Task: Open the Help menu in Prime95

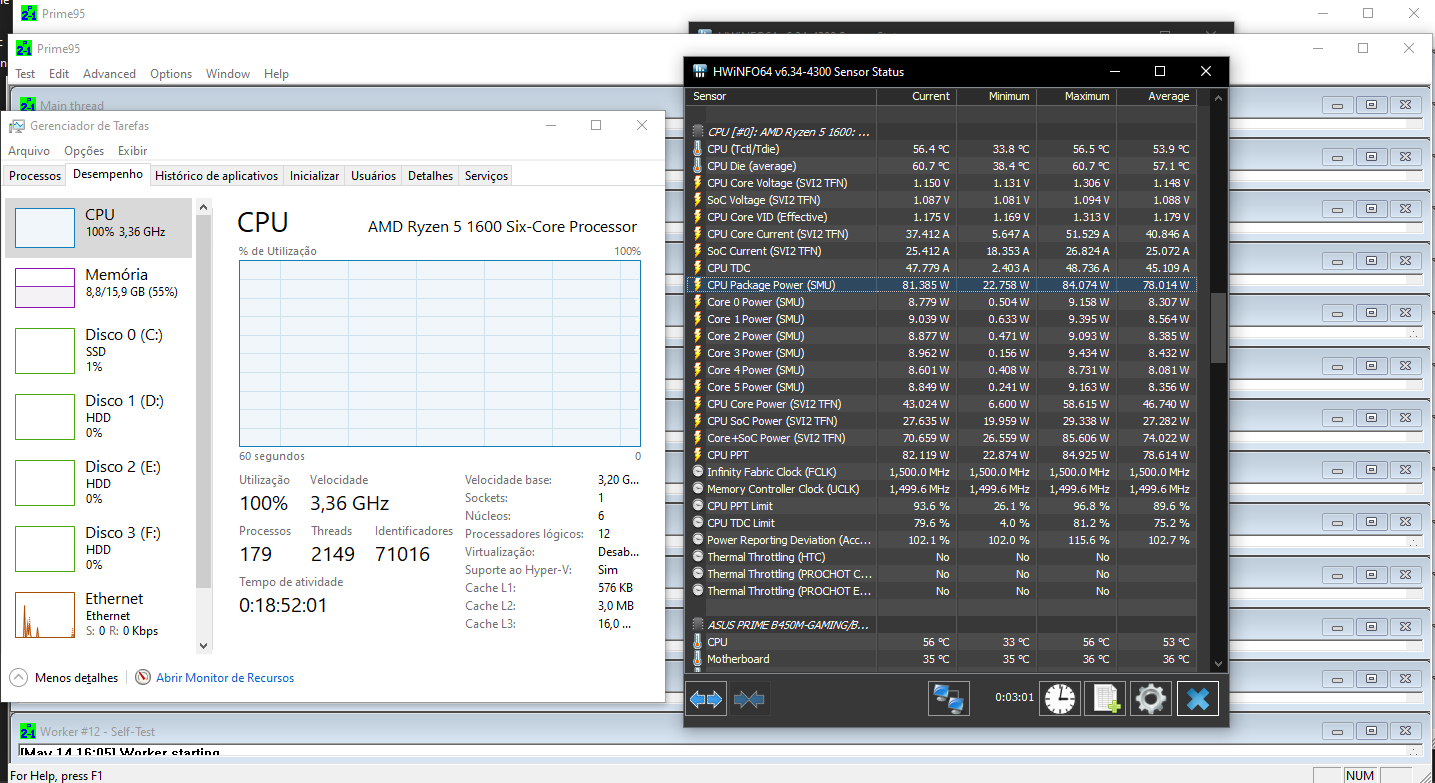Action: [x=276, y=74]
